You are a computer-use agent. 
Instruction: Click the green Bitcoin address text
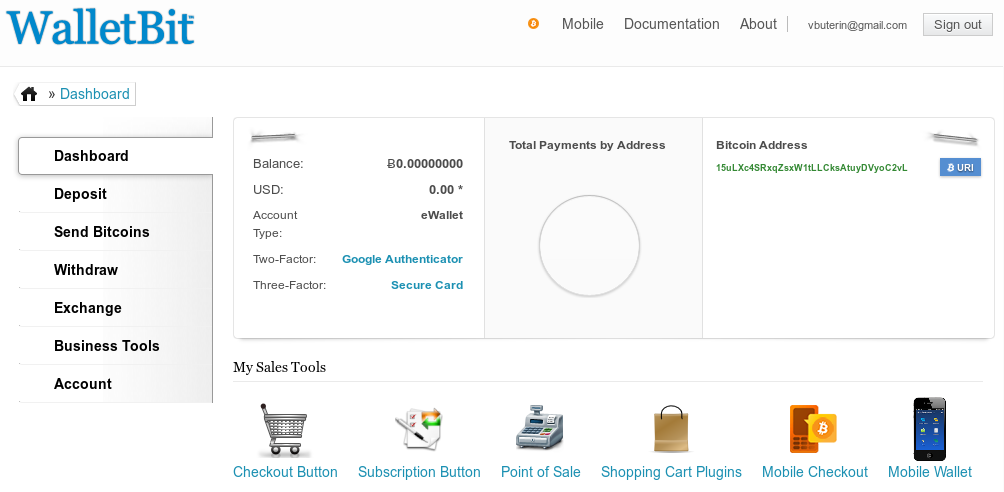click(x=811, y=168)
